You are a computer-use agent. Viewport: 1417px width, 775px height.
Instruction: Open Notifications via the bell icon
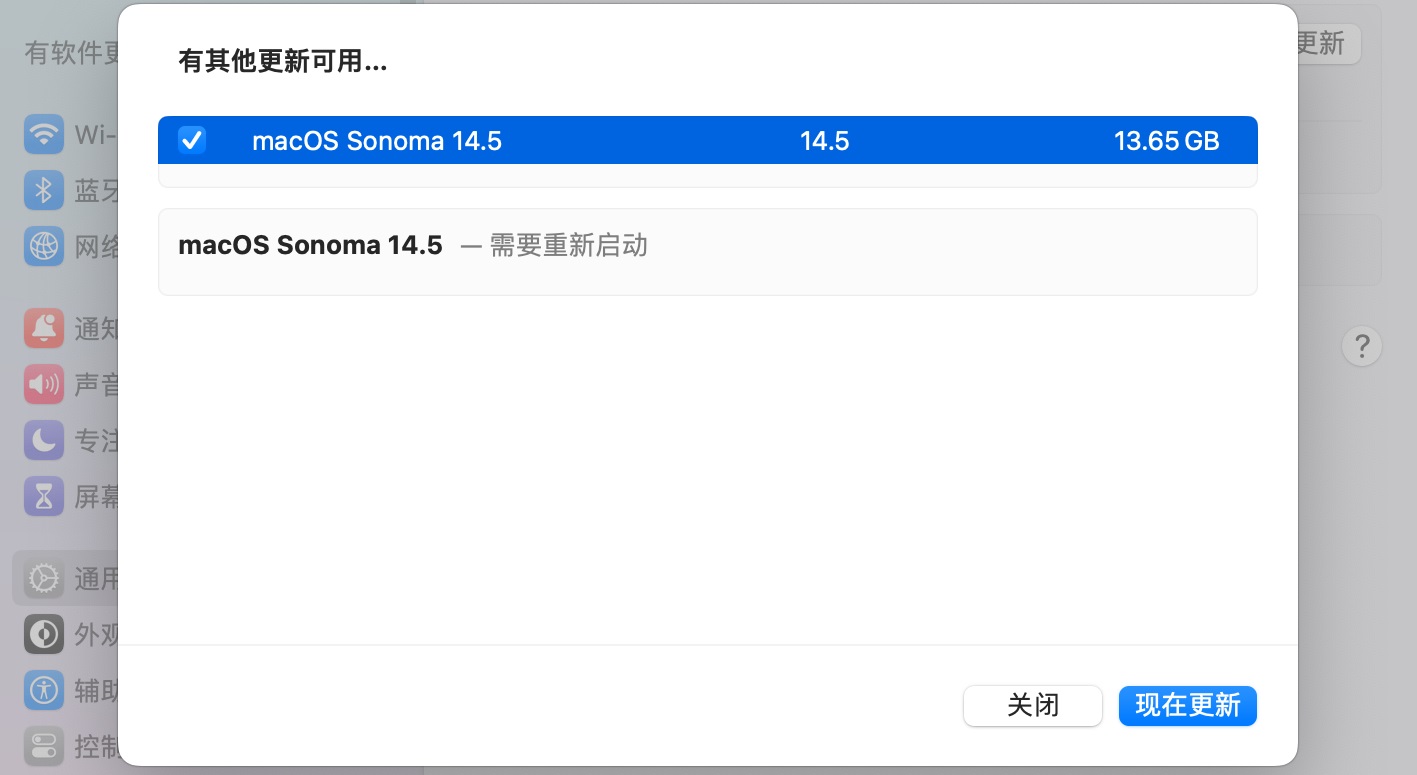coord(44,328)
